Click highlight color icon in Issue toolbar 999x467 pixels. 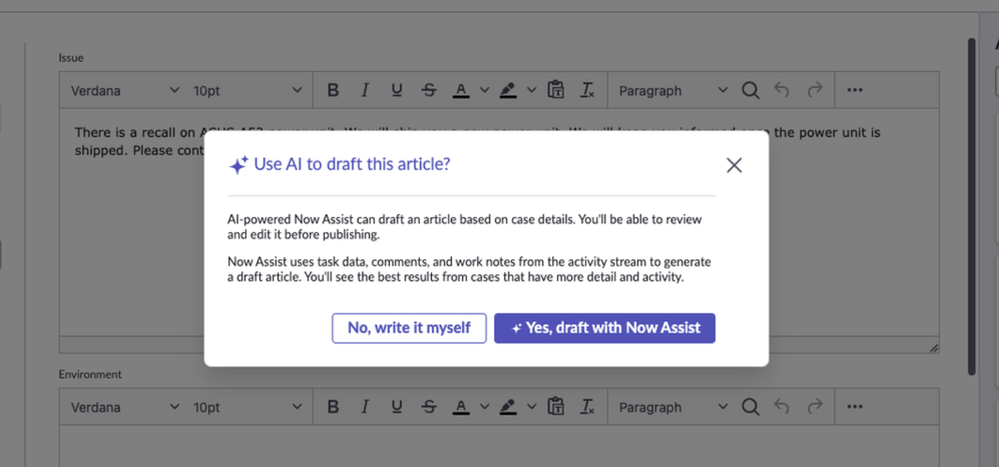point(508,90)
